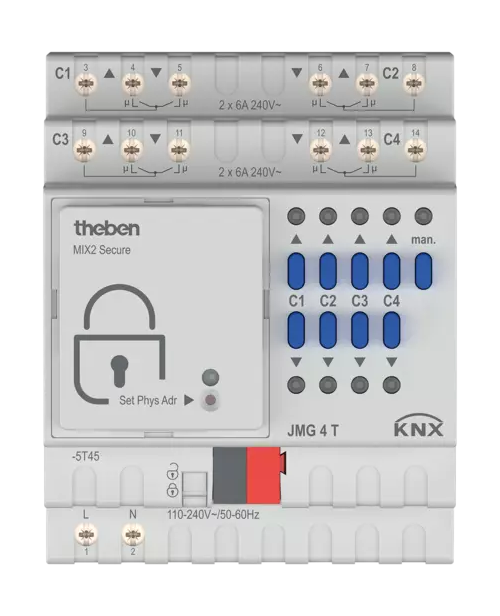Click screw terminal 13
Viewport: 500px width, 616px height.
tap(368, 149)
